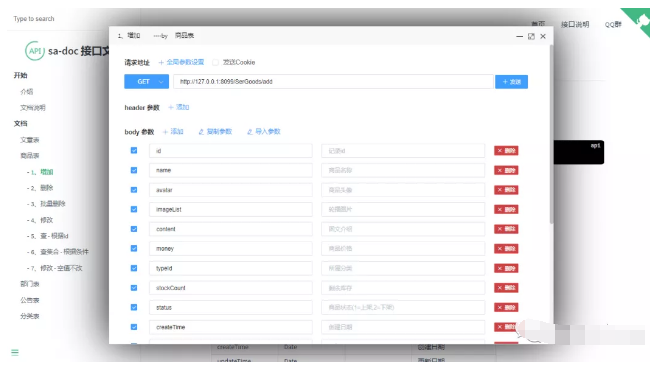Screen dimensions: 650x373
Task: Delete the name body parameter row
Action: coord(506,170)
